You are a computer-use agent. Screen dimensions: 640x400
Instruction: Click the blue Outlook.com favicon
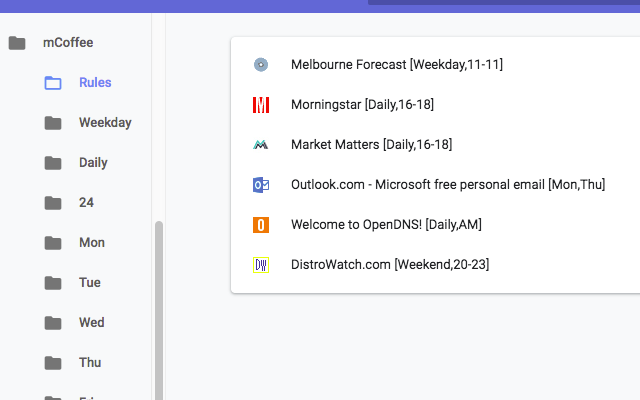[261, 185]
